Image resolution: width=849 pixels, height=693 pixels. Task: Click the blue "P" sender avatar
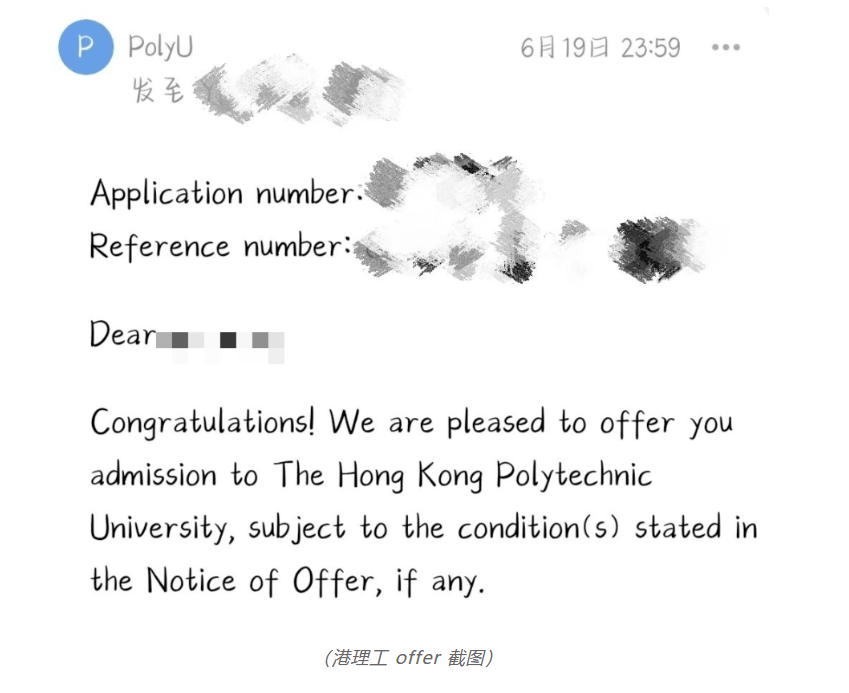pyautogui.click(x=86, y=47)
